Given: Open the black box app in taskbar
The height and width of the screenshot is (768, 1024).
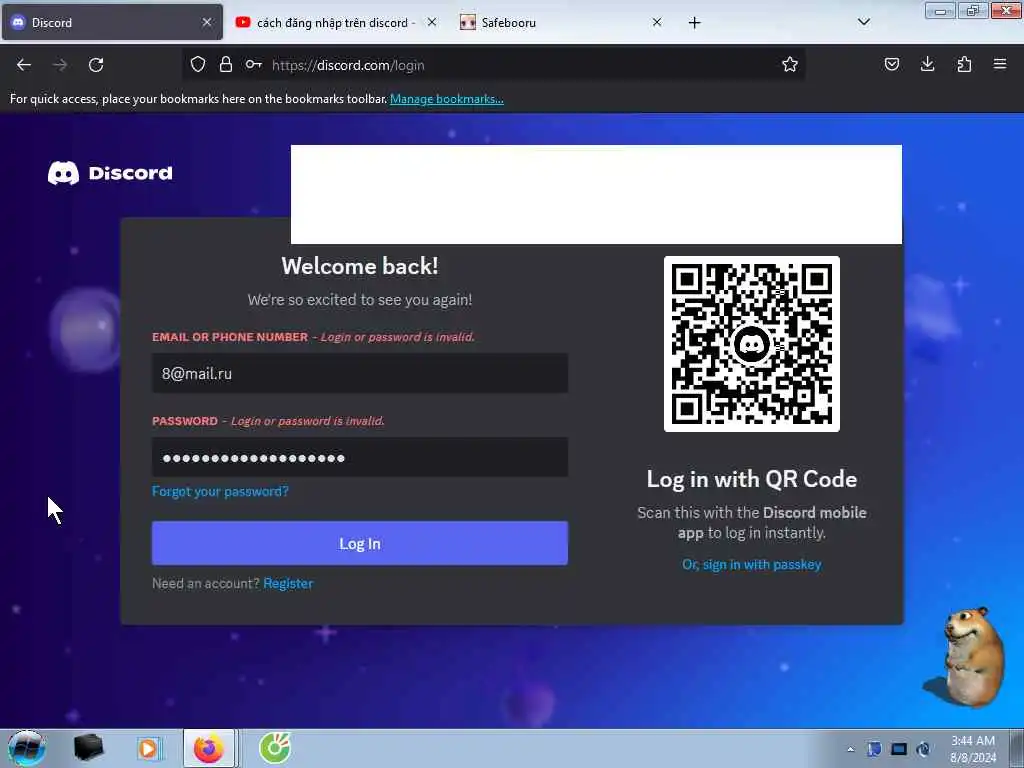Looking at the screenshot, I should (x=88, y=748).
